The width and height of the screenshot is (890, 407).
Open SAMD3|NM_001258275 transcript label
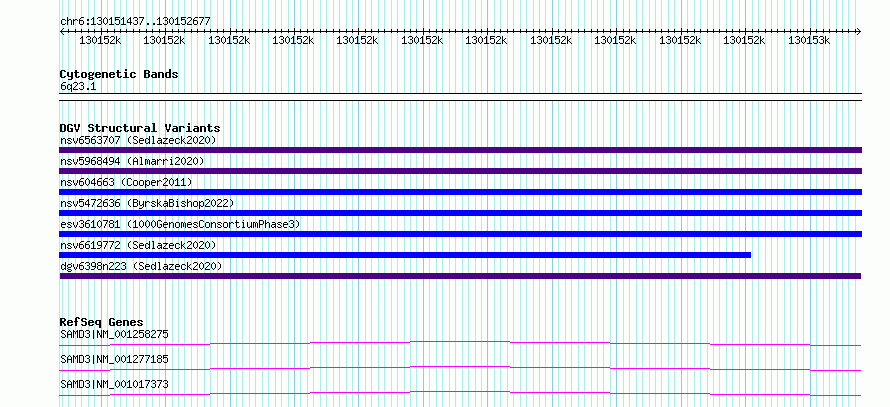point(114,334)
